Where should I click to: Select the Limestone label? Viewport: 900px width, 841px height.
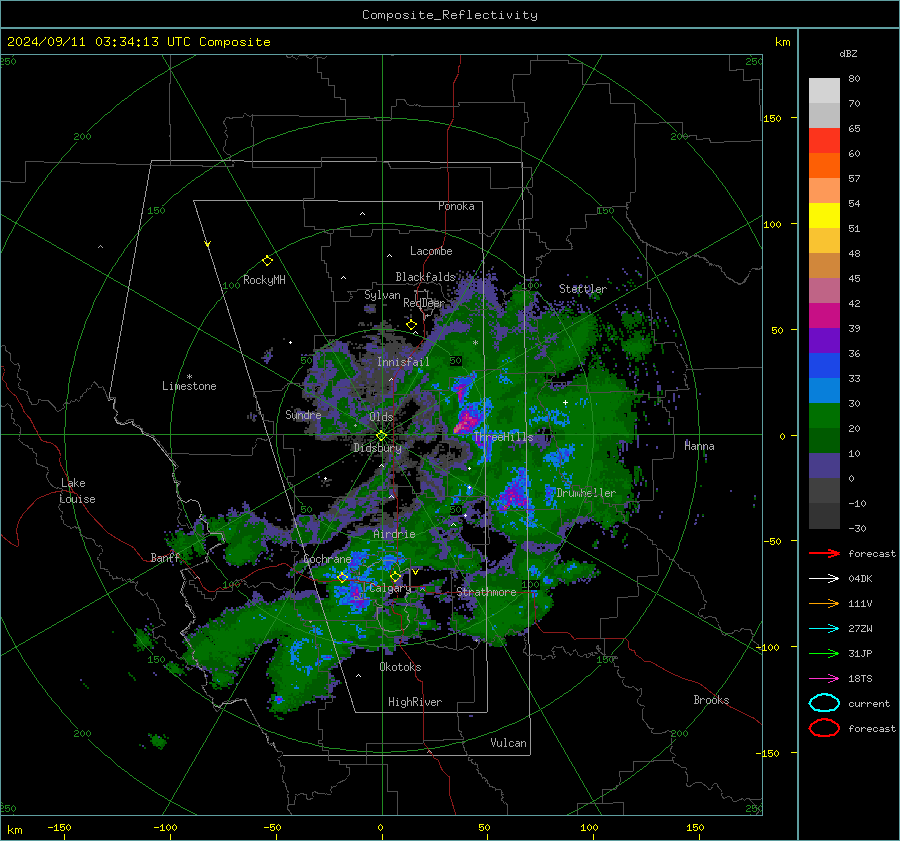[x=189, y=386]
